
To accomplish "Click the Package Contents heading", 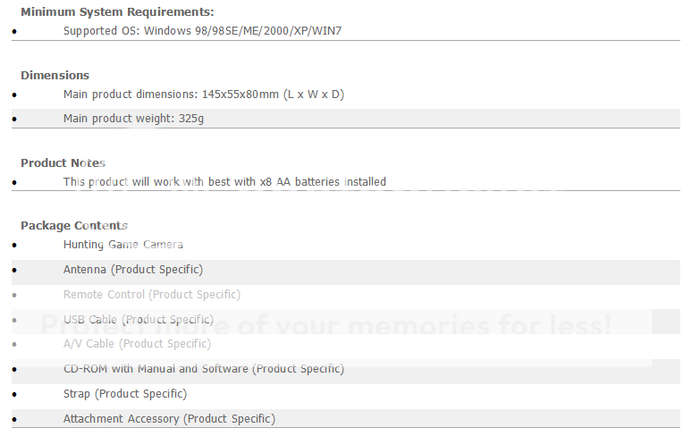I will [x=74, y=225].
